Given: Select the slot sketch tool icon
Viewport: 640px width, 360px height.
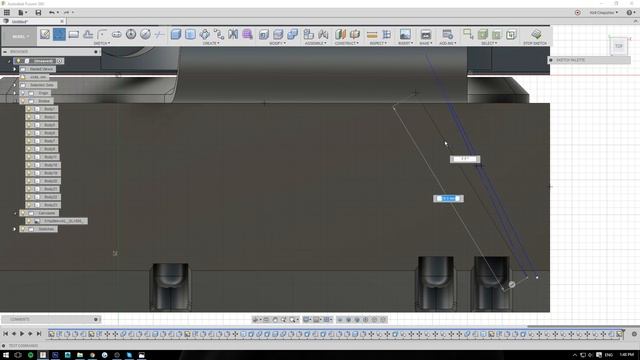Looking at the screenshot, I should pyautogui.click(x=117, y=34).
